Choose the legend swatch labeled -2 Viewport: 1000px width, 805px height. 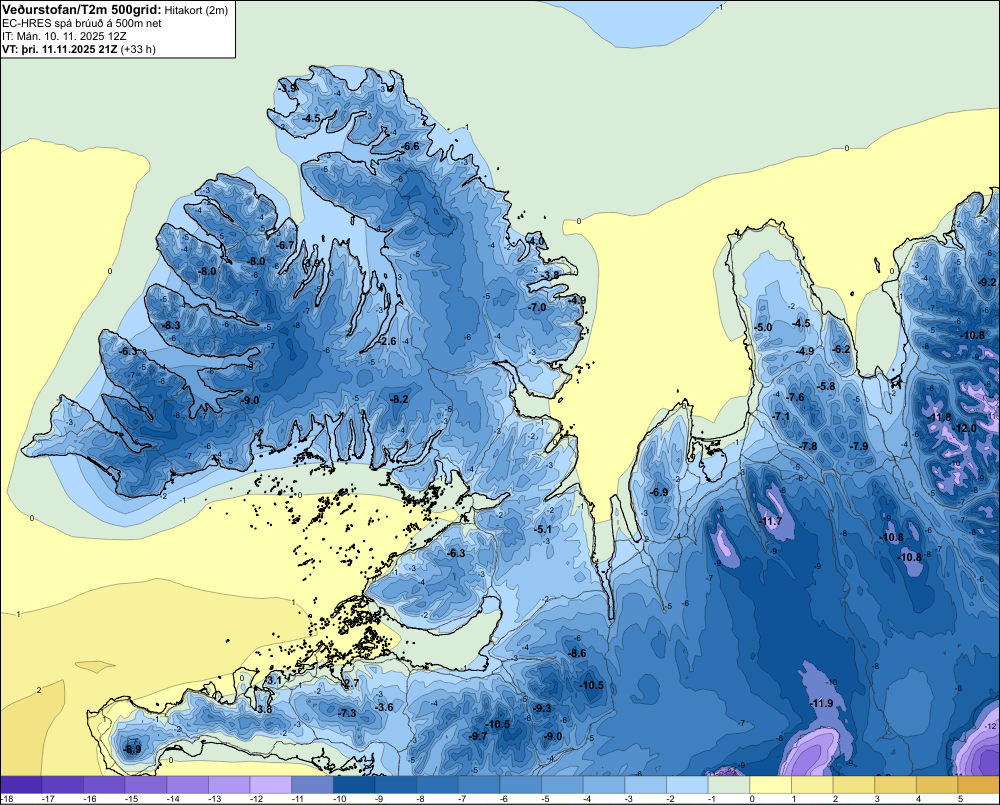tap(688, 785)
